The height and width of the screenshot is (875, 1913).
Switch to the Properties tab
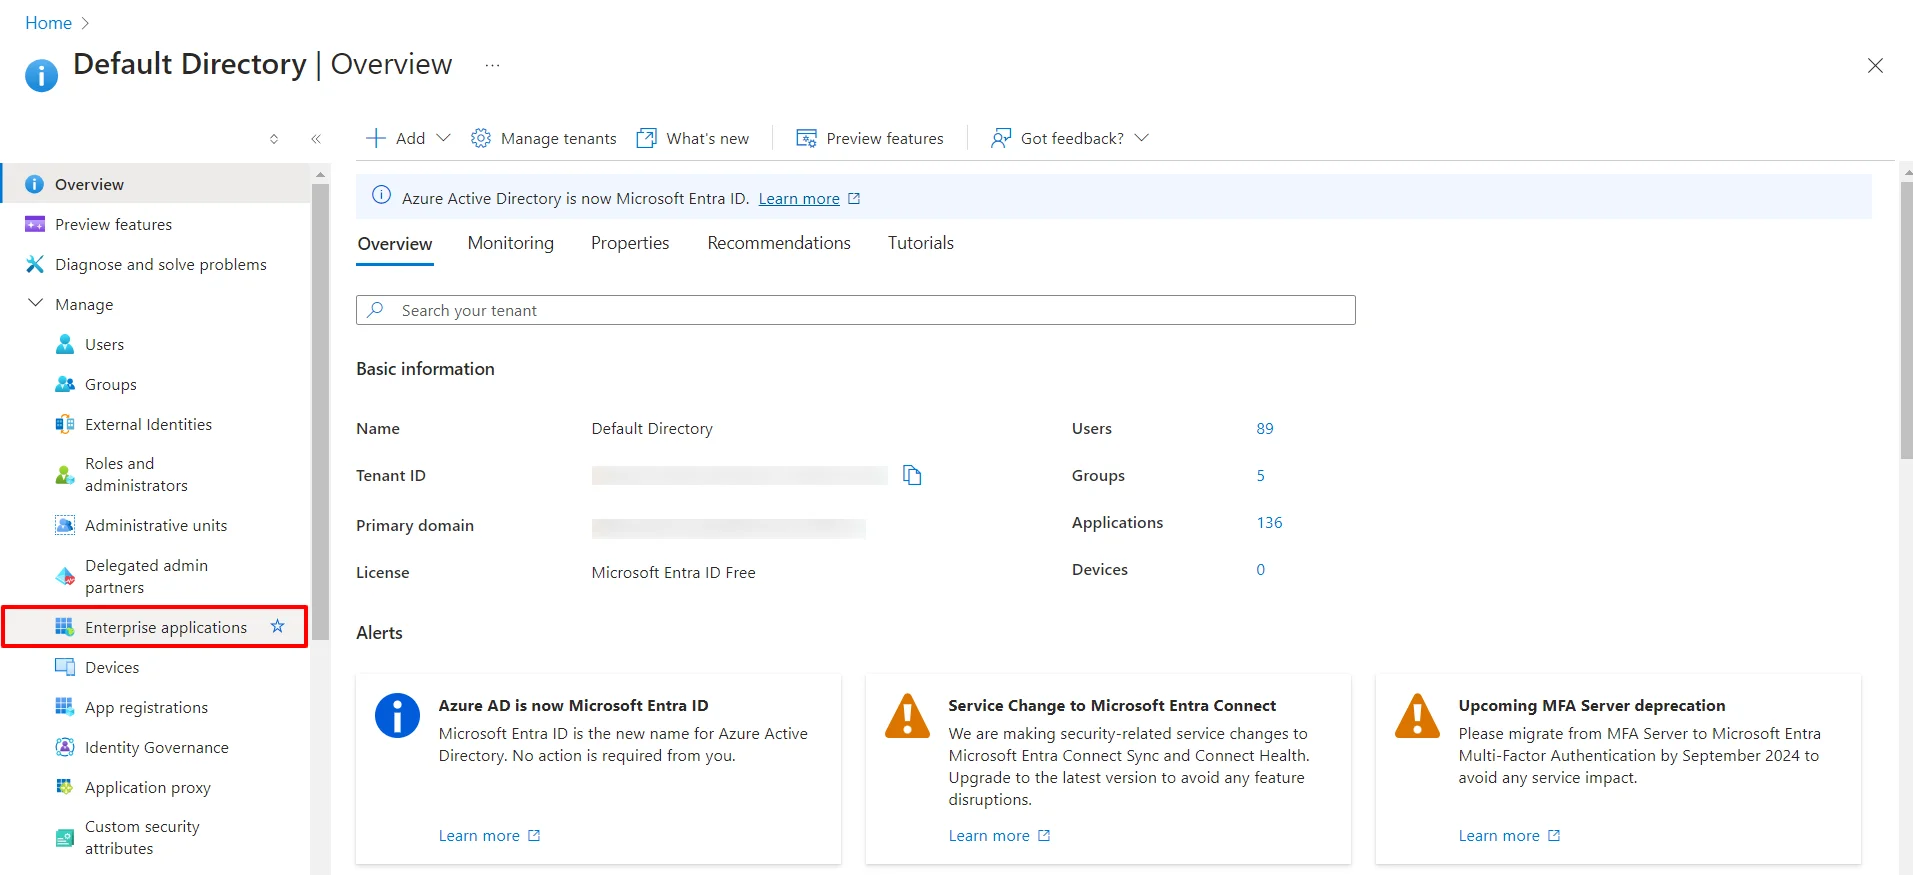pyautogui.click(x=630, y=243)
